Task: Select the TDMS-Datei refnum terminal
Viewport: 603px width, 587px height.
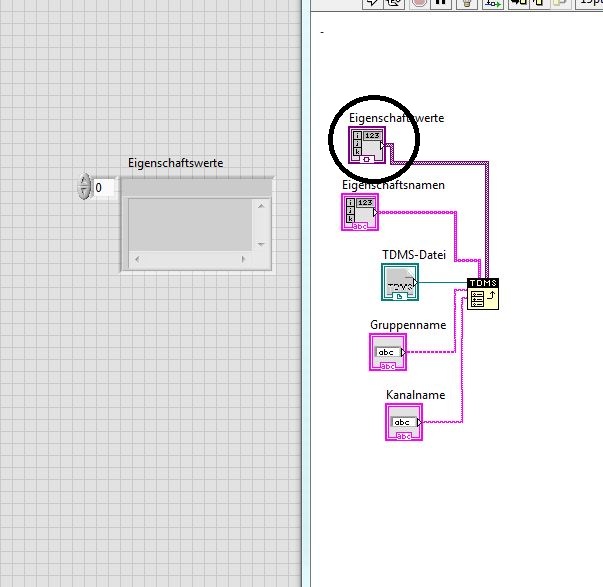Action: (400, 282)
